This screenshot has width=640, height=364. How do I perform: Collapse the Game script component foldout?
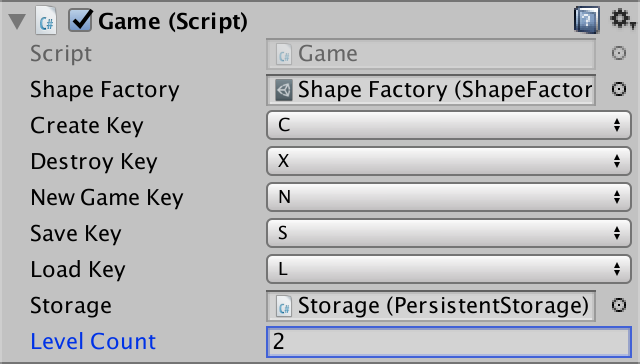click(17, 21)
